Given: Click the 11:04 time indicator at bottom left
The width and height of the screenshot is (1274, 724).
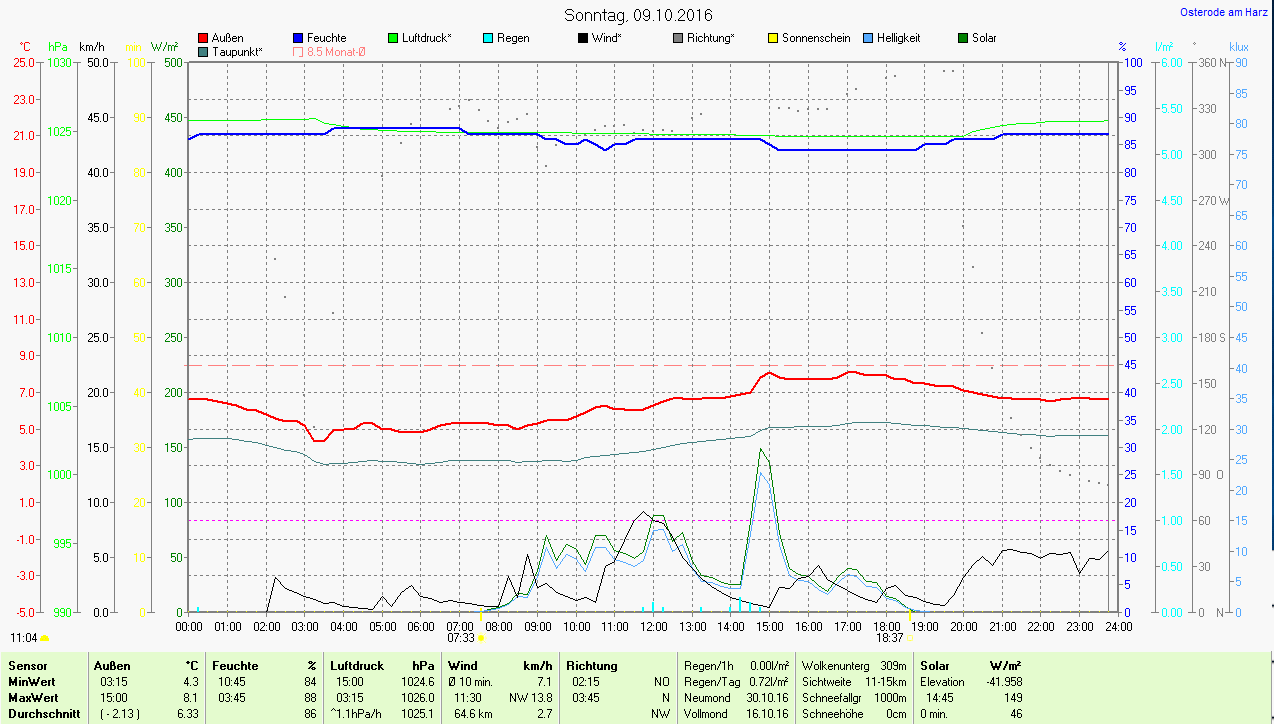Looking at the screenshot, I should point(24,637).
